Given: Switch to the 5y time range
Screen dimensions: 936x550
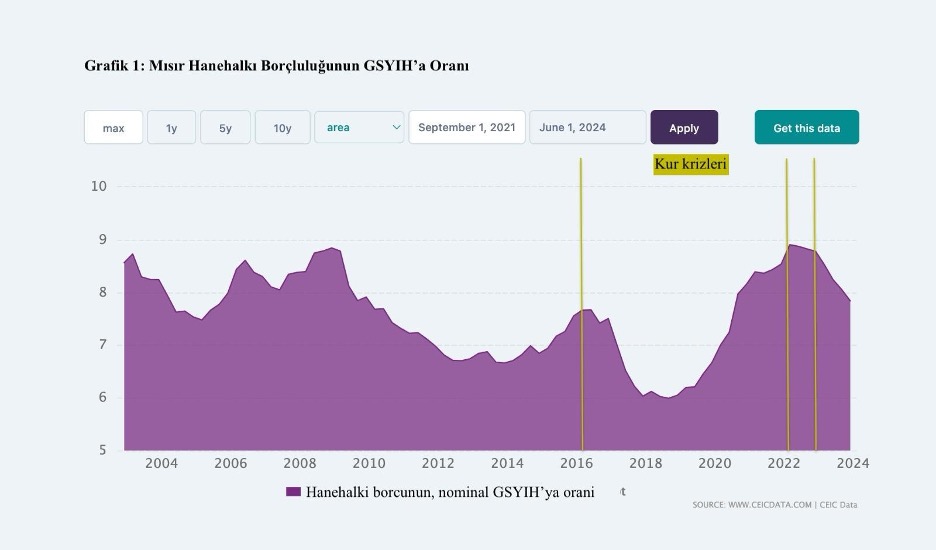Looking at the screenshot, I should tap(225, 128).
